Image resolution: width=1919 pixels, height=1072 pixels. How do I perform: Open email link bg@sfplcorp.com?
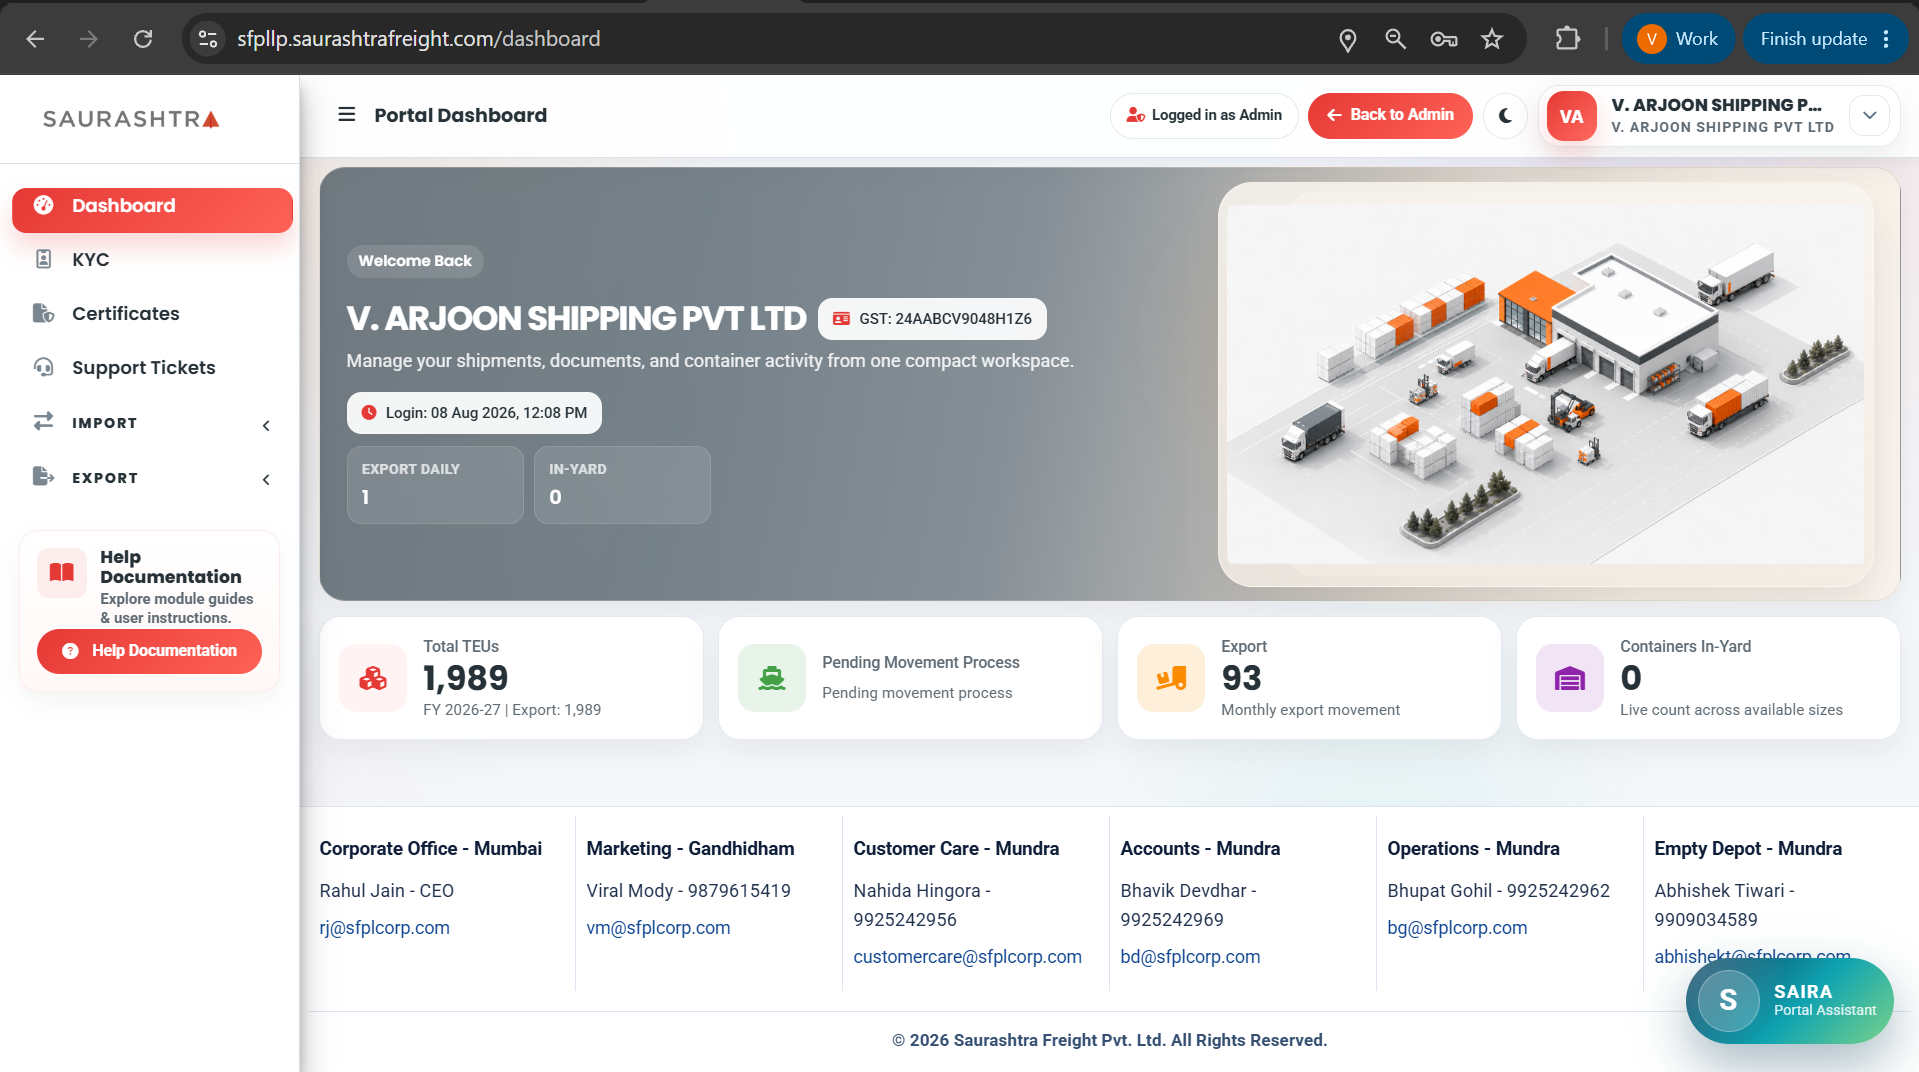coord(1457,928)
